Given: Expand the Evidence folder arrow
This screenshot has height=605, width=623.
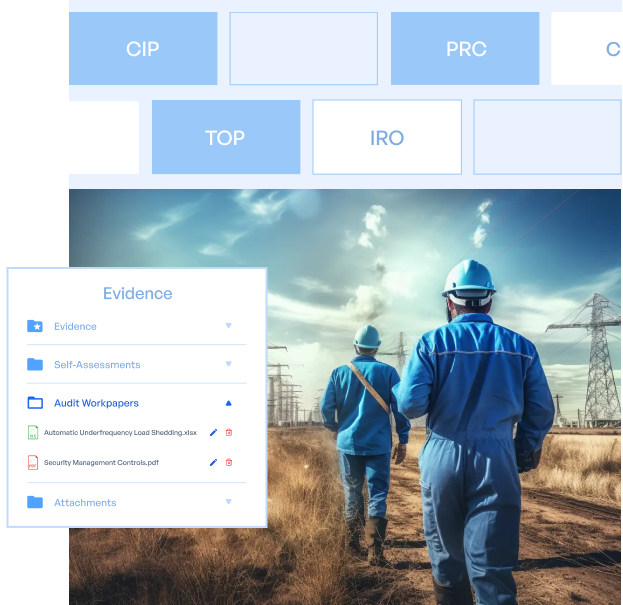Looking at the screenshot, I should click(228, 326).
